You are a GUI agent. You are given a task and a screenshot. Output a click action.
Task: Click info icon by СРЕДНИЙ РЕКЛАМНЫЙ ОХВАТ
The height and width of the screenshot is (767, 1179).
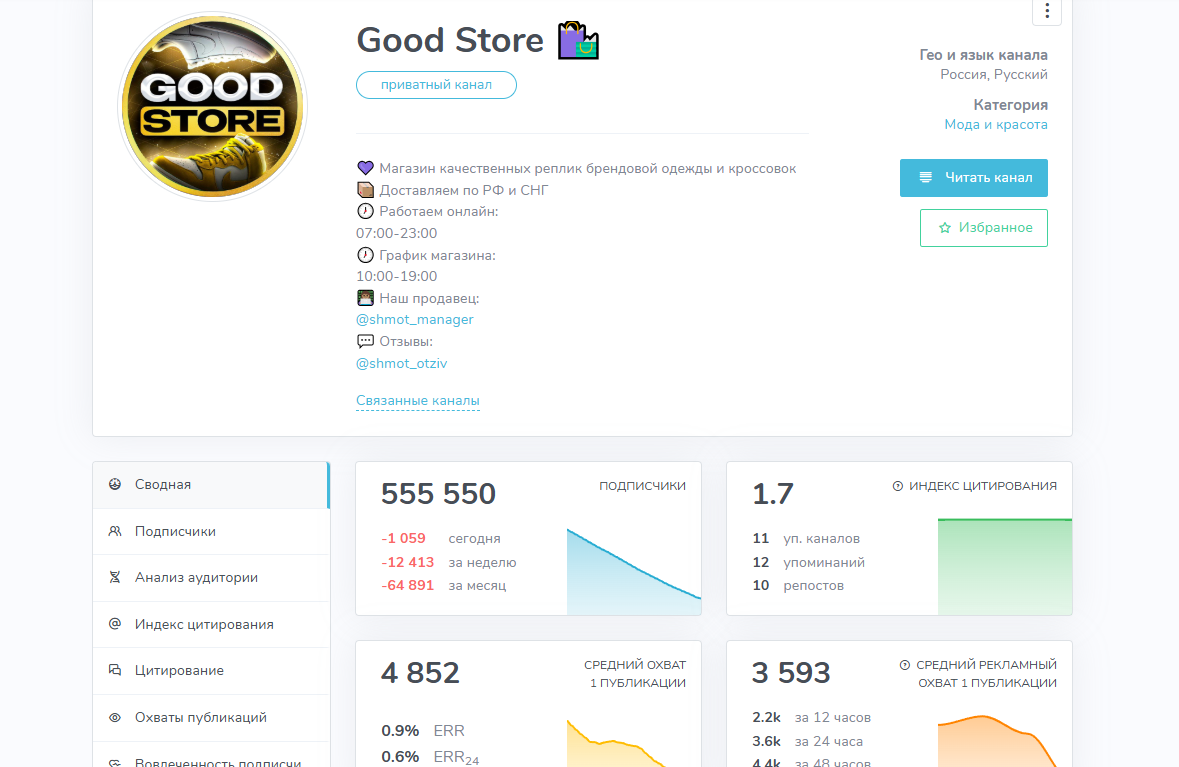905,665
